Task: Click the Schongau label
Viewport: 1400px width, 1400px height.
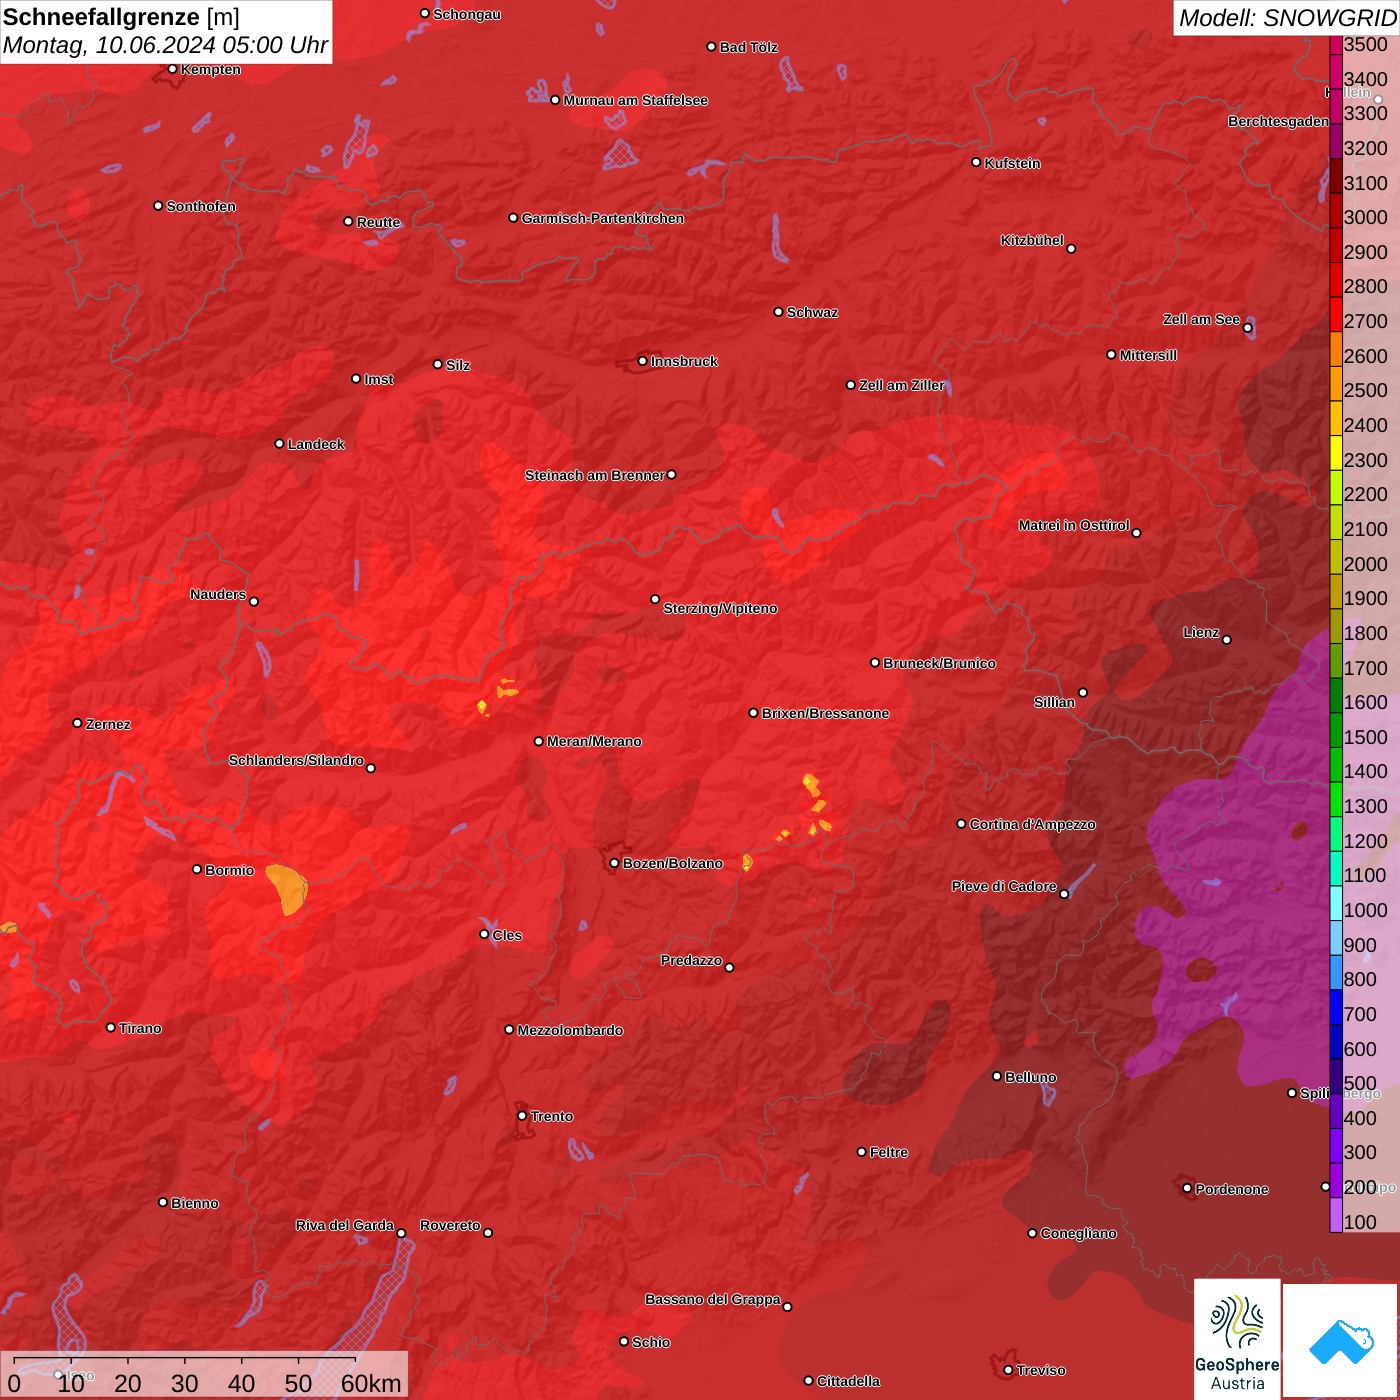Action: click(467, 14)
